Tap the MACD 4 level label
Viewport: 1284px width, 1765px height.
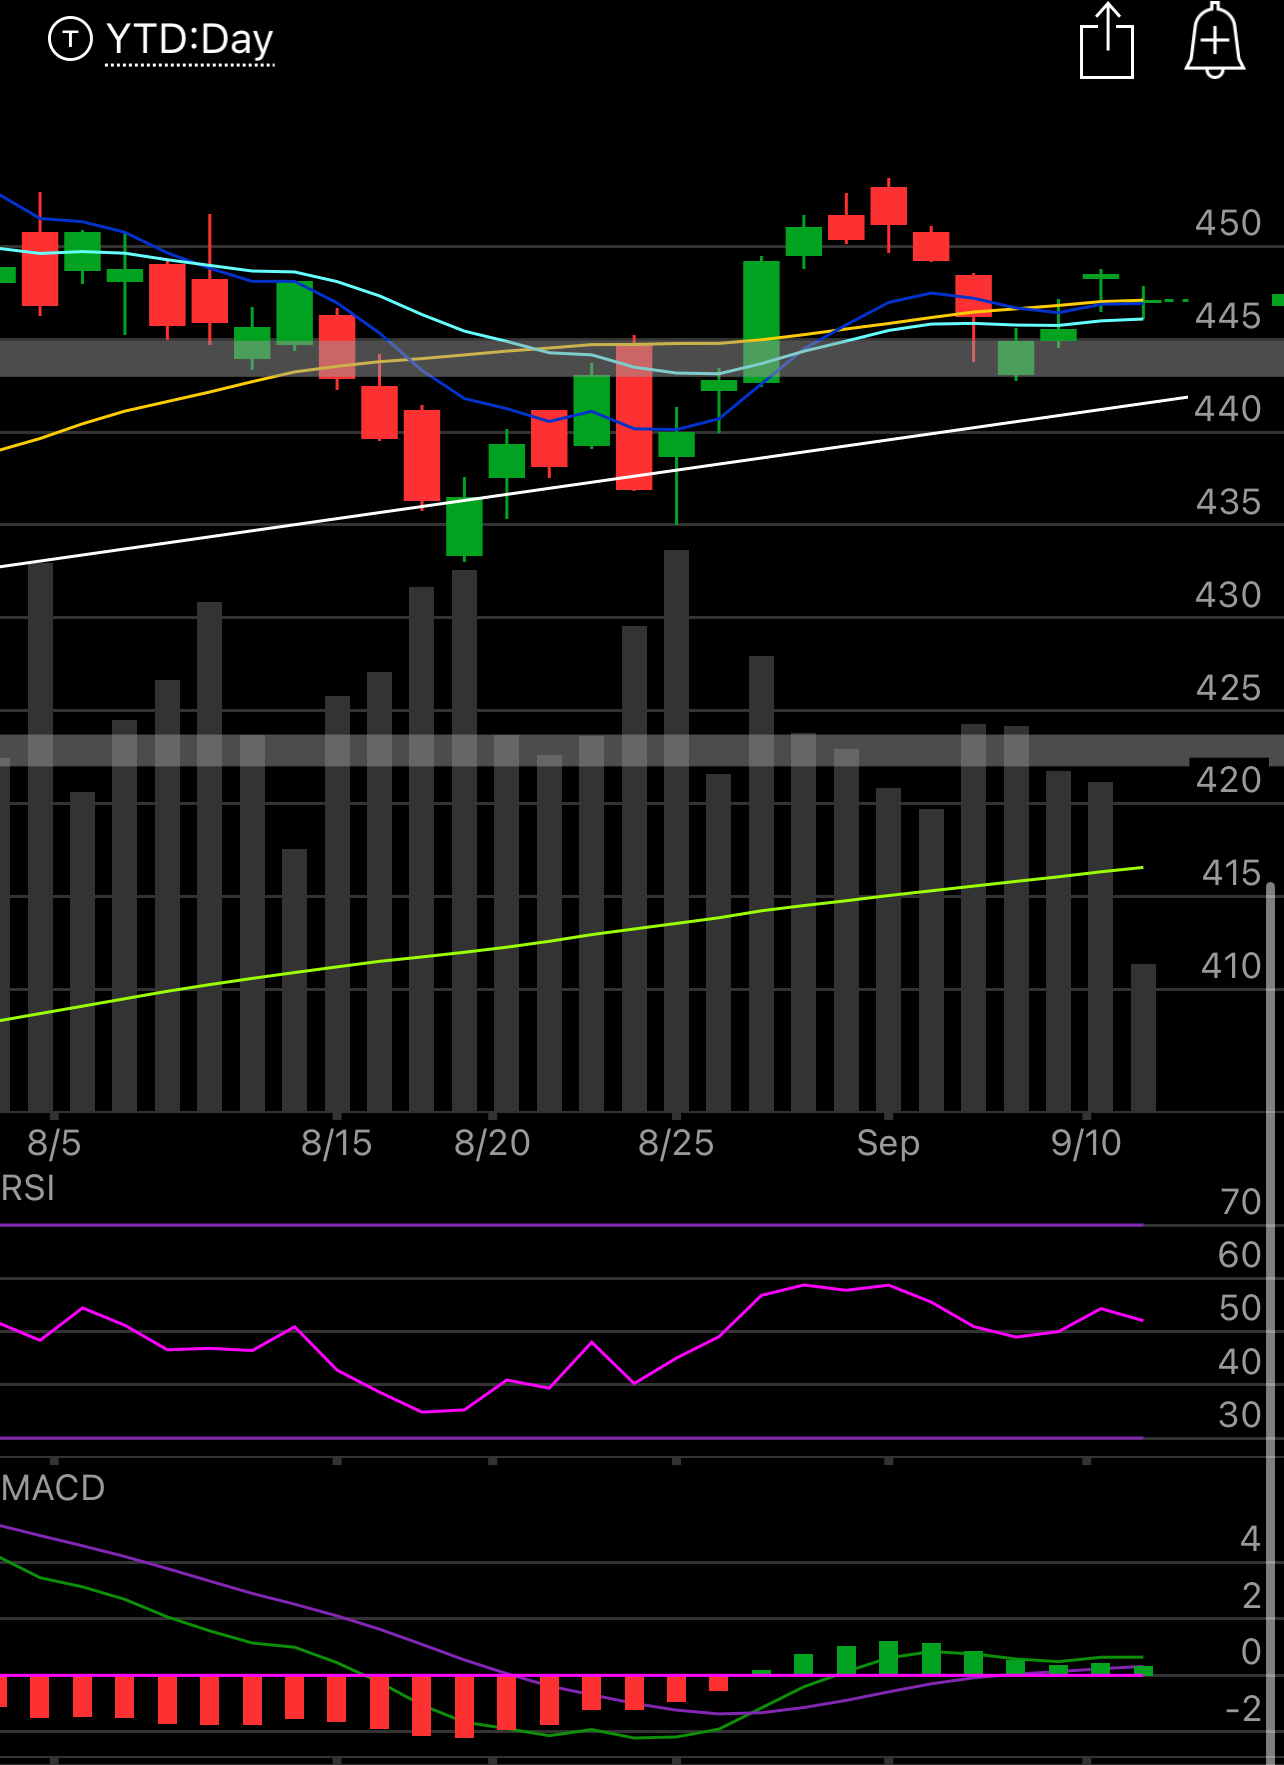[1250, 1539]
